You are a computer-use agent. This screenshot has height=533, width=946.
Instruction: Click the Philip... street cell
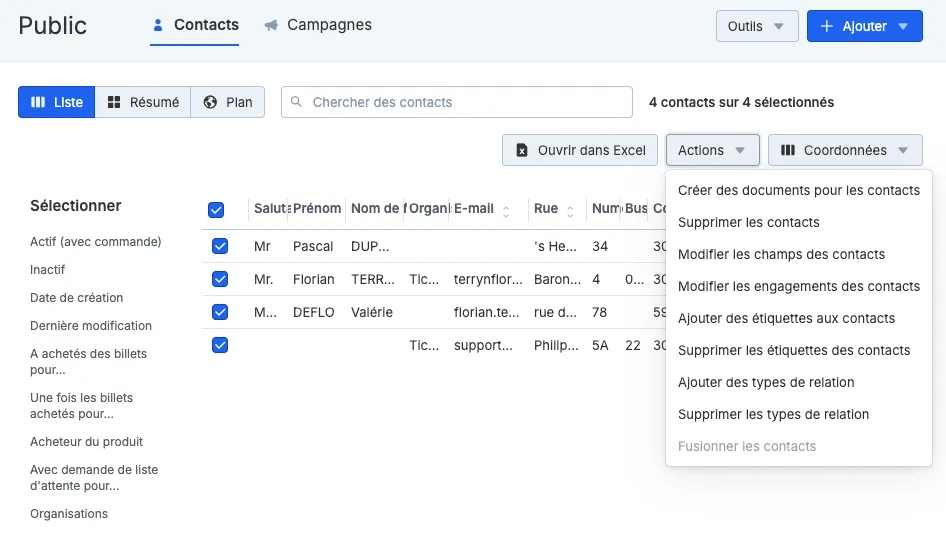[556, 345]
